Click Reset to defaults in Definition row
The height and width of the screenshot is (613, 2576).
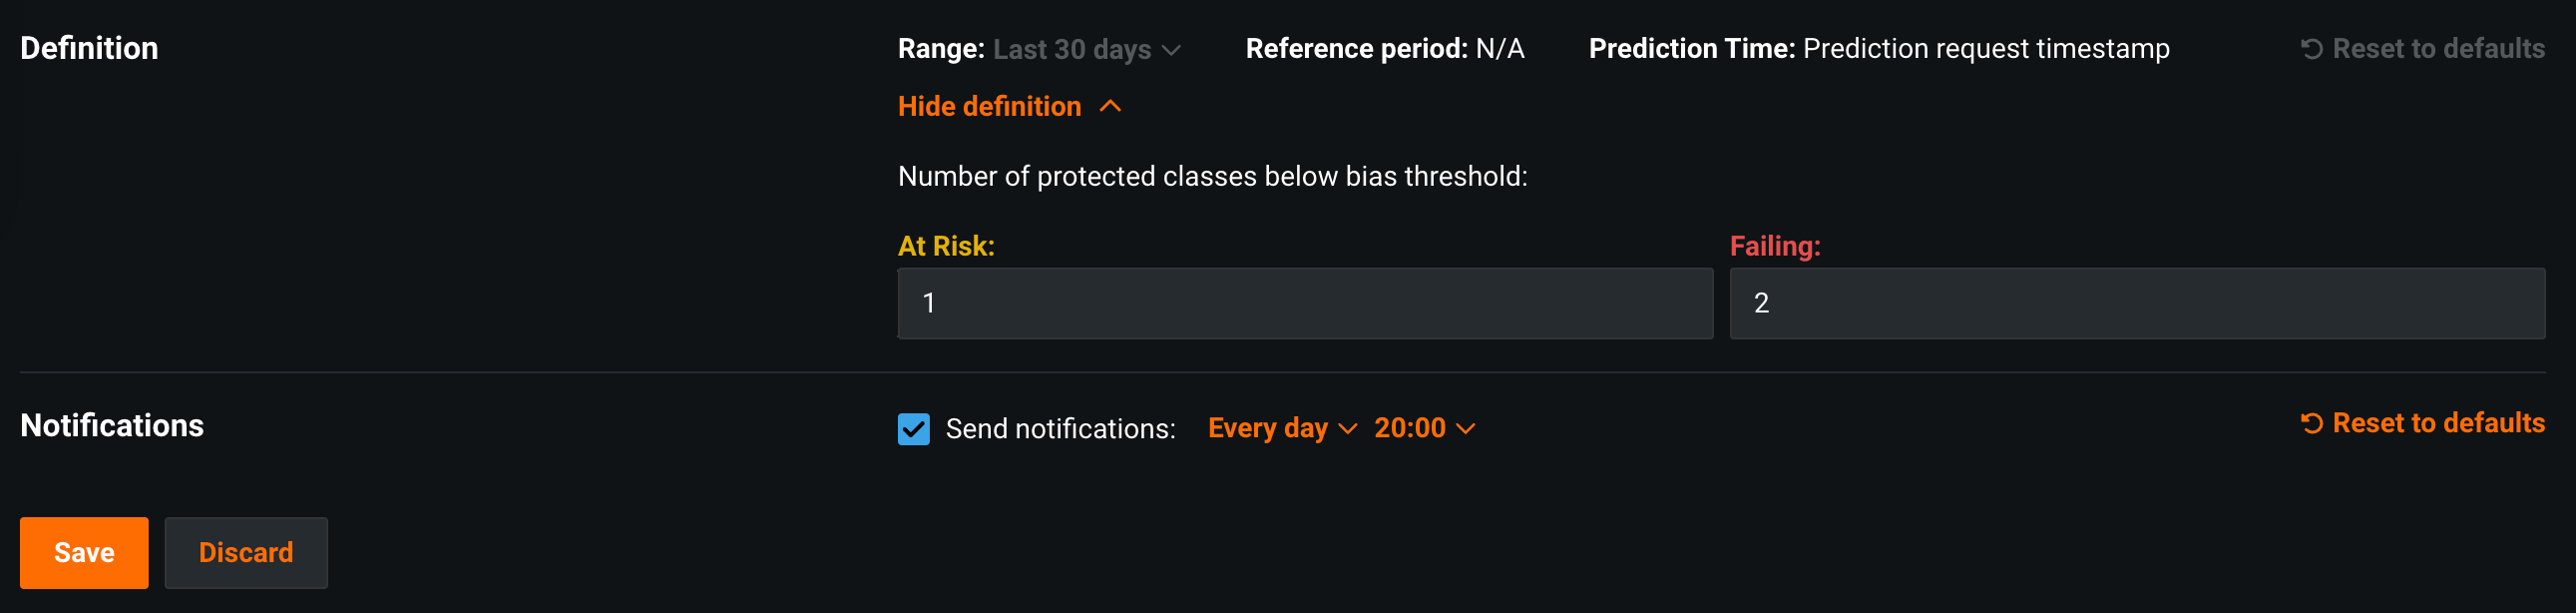[x=2437, y=49]
